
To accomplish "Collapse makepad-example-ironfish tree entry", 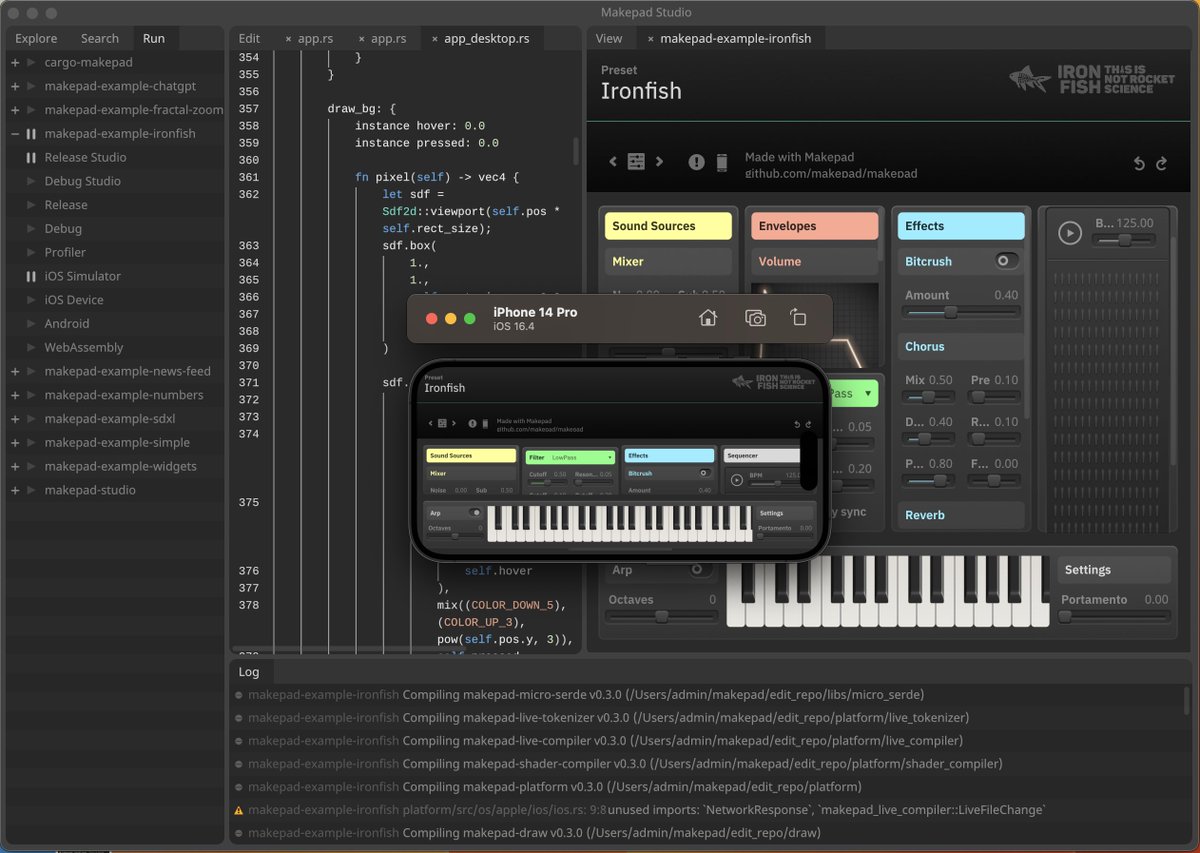I will (x=15, y=133).
